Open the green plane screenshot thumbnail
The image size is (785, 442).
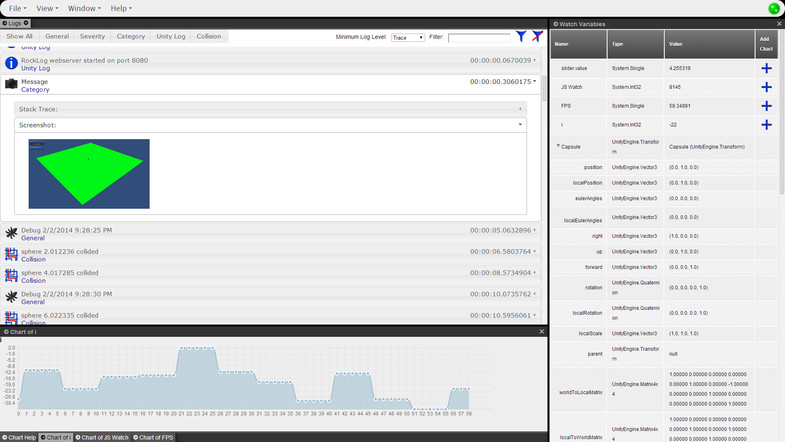pyautogui.click(x=89, y=174)
